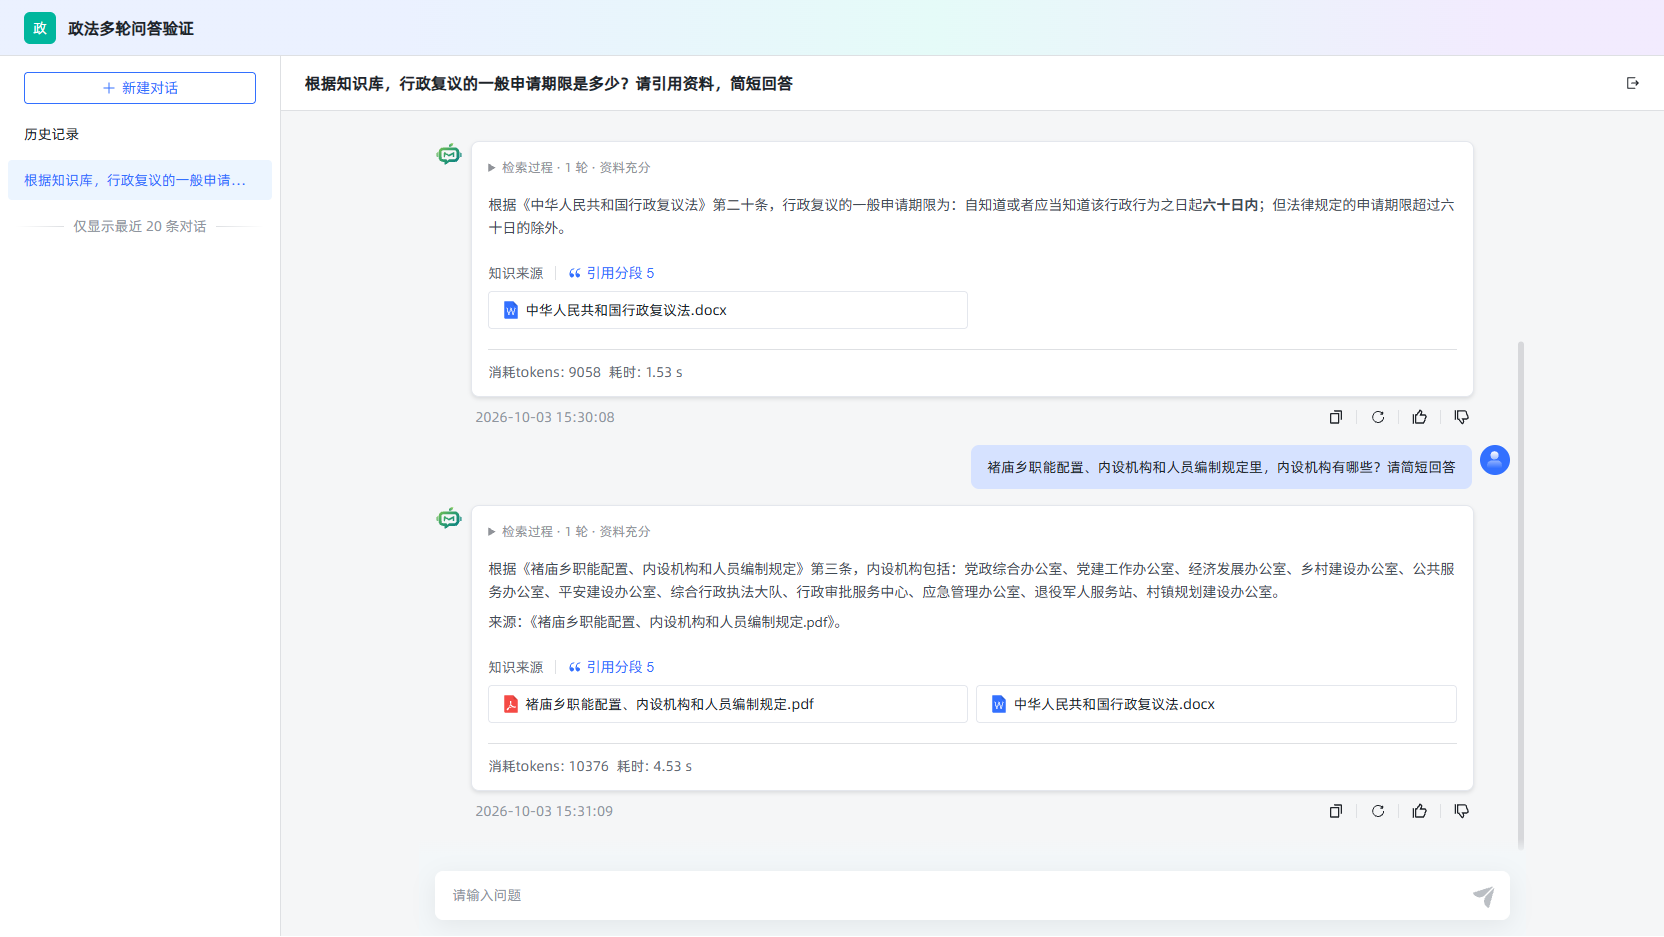Image resolution: width=1664 pixels, height=937 pixels.
Task: Click the 政法多轮问答验证 title
Action: pos(131,28)
